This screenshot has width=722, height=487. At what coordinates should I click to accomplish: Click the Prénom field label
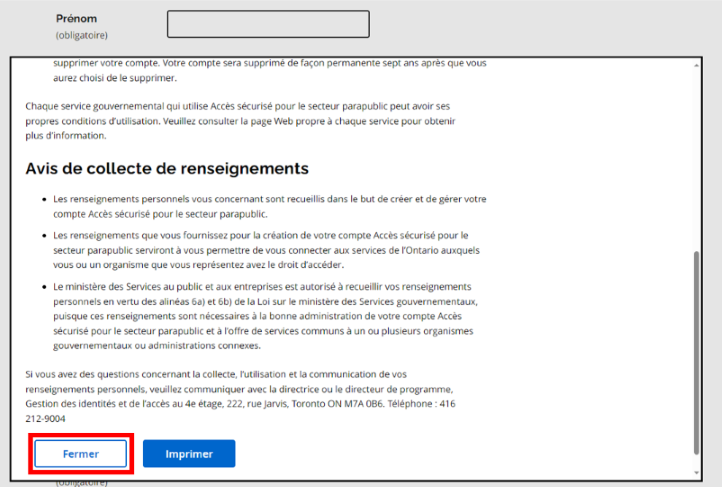point(78,19)
